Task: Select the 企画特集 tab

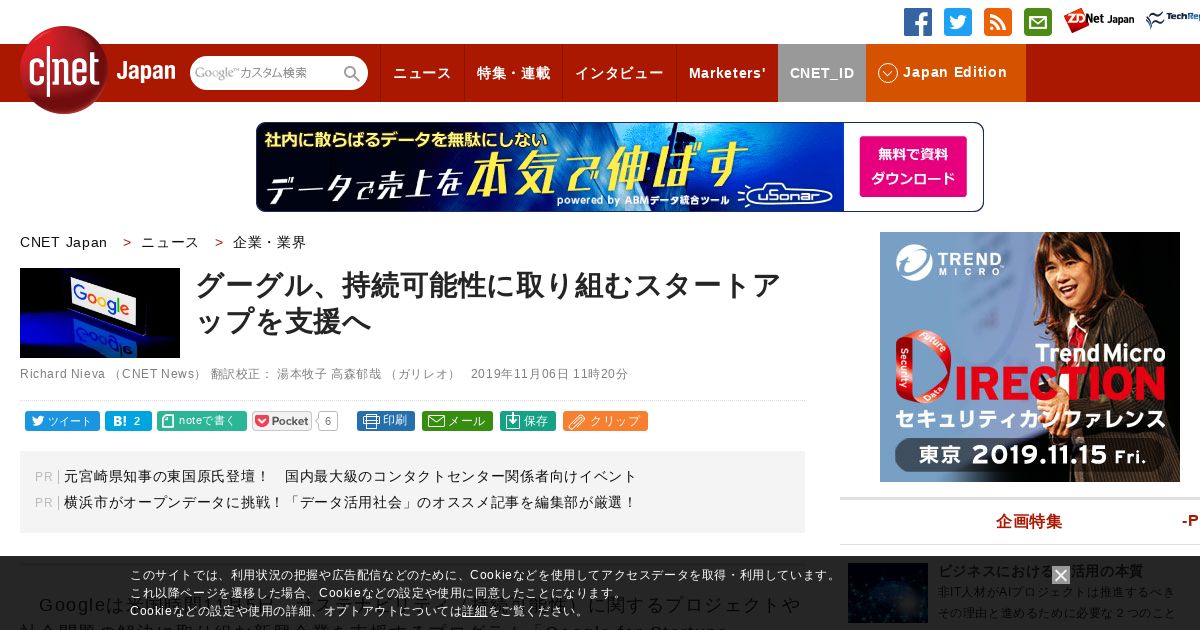Action: tap(1029, 521)
